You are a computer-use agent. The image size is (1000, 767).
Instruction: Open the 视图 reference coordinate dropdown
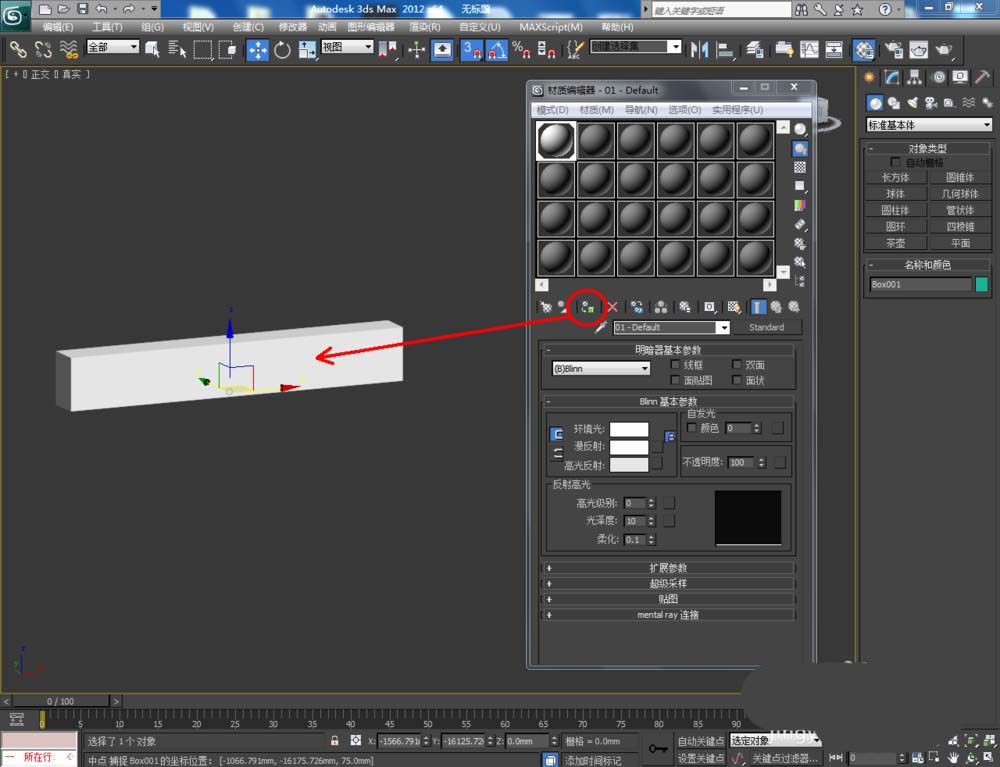point(347,47)
